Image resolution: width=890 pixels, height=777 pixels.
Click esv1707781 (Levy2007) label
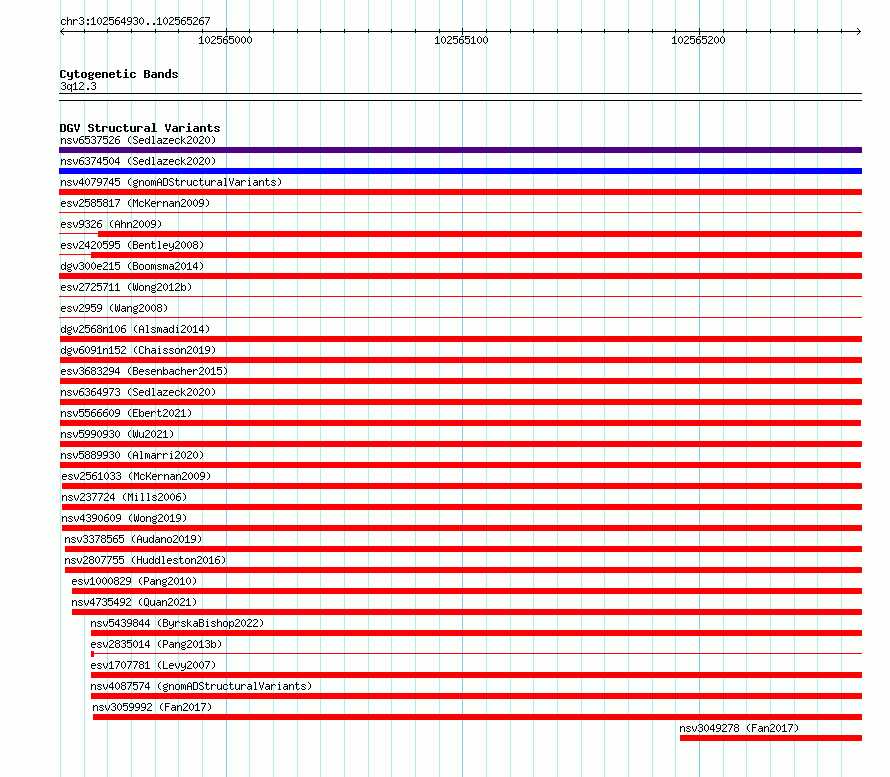[153, 665]
